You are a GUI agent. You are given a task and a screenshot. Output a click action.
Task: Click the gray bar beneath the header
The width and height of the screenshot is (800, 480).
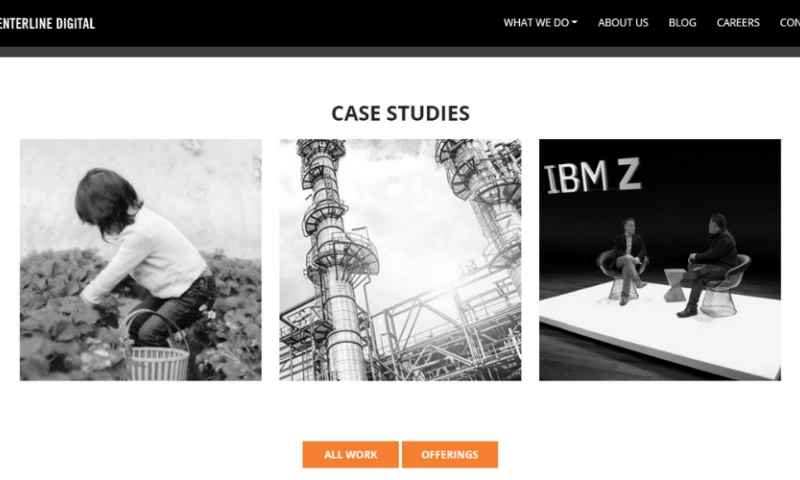tap(400, 52)
